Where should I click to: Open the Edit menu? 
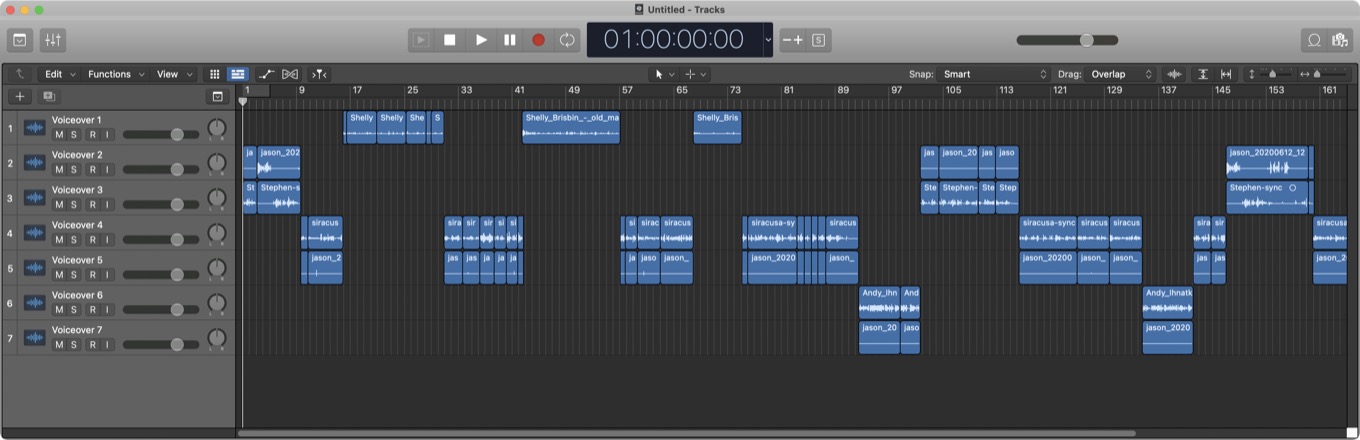tap(59, 74)
